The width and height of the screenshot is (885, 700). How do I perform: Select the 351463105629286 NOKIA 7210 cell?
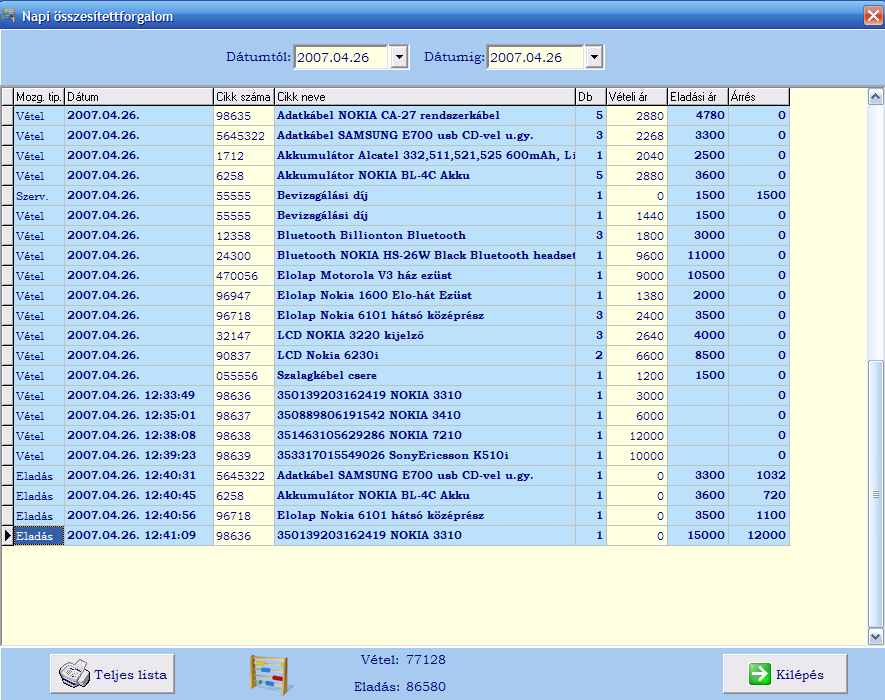click(x=425, y=436)
